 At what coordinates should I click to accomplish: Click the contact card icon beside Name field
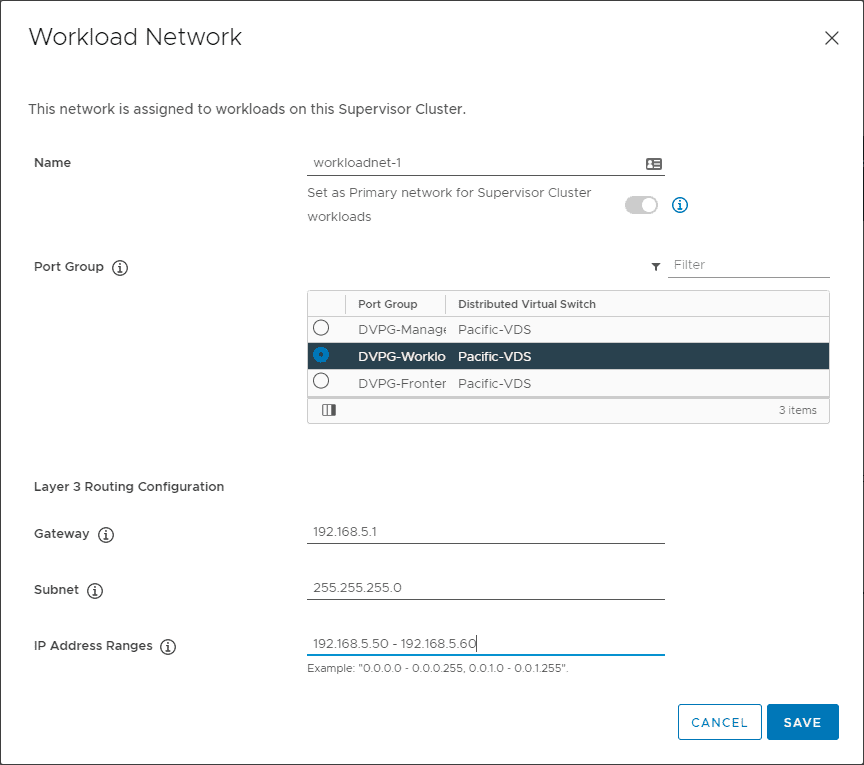(x=654, y=163)
